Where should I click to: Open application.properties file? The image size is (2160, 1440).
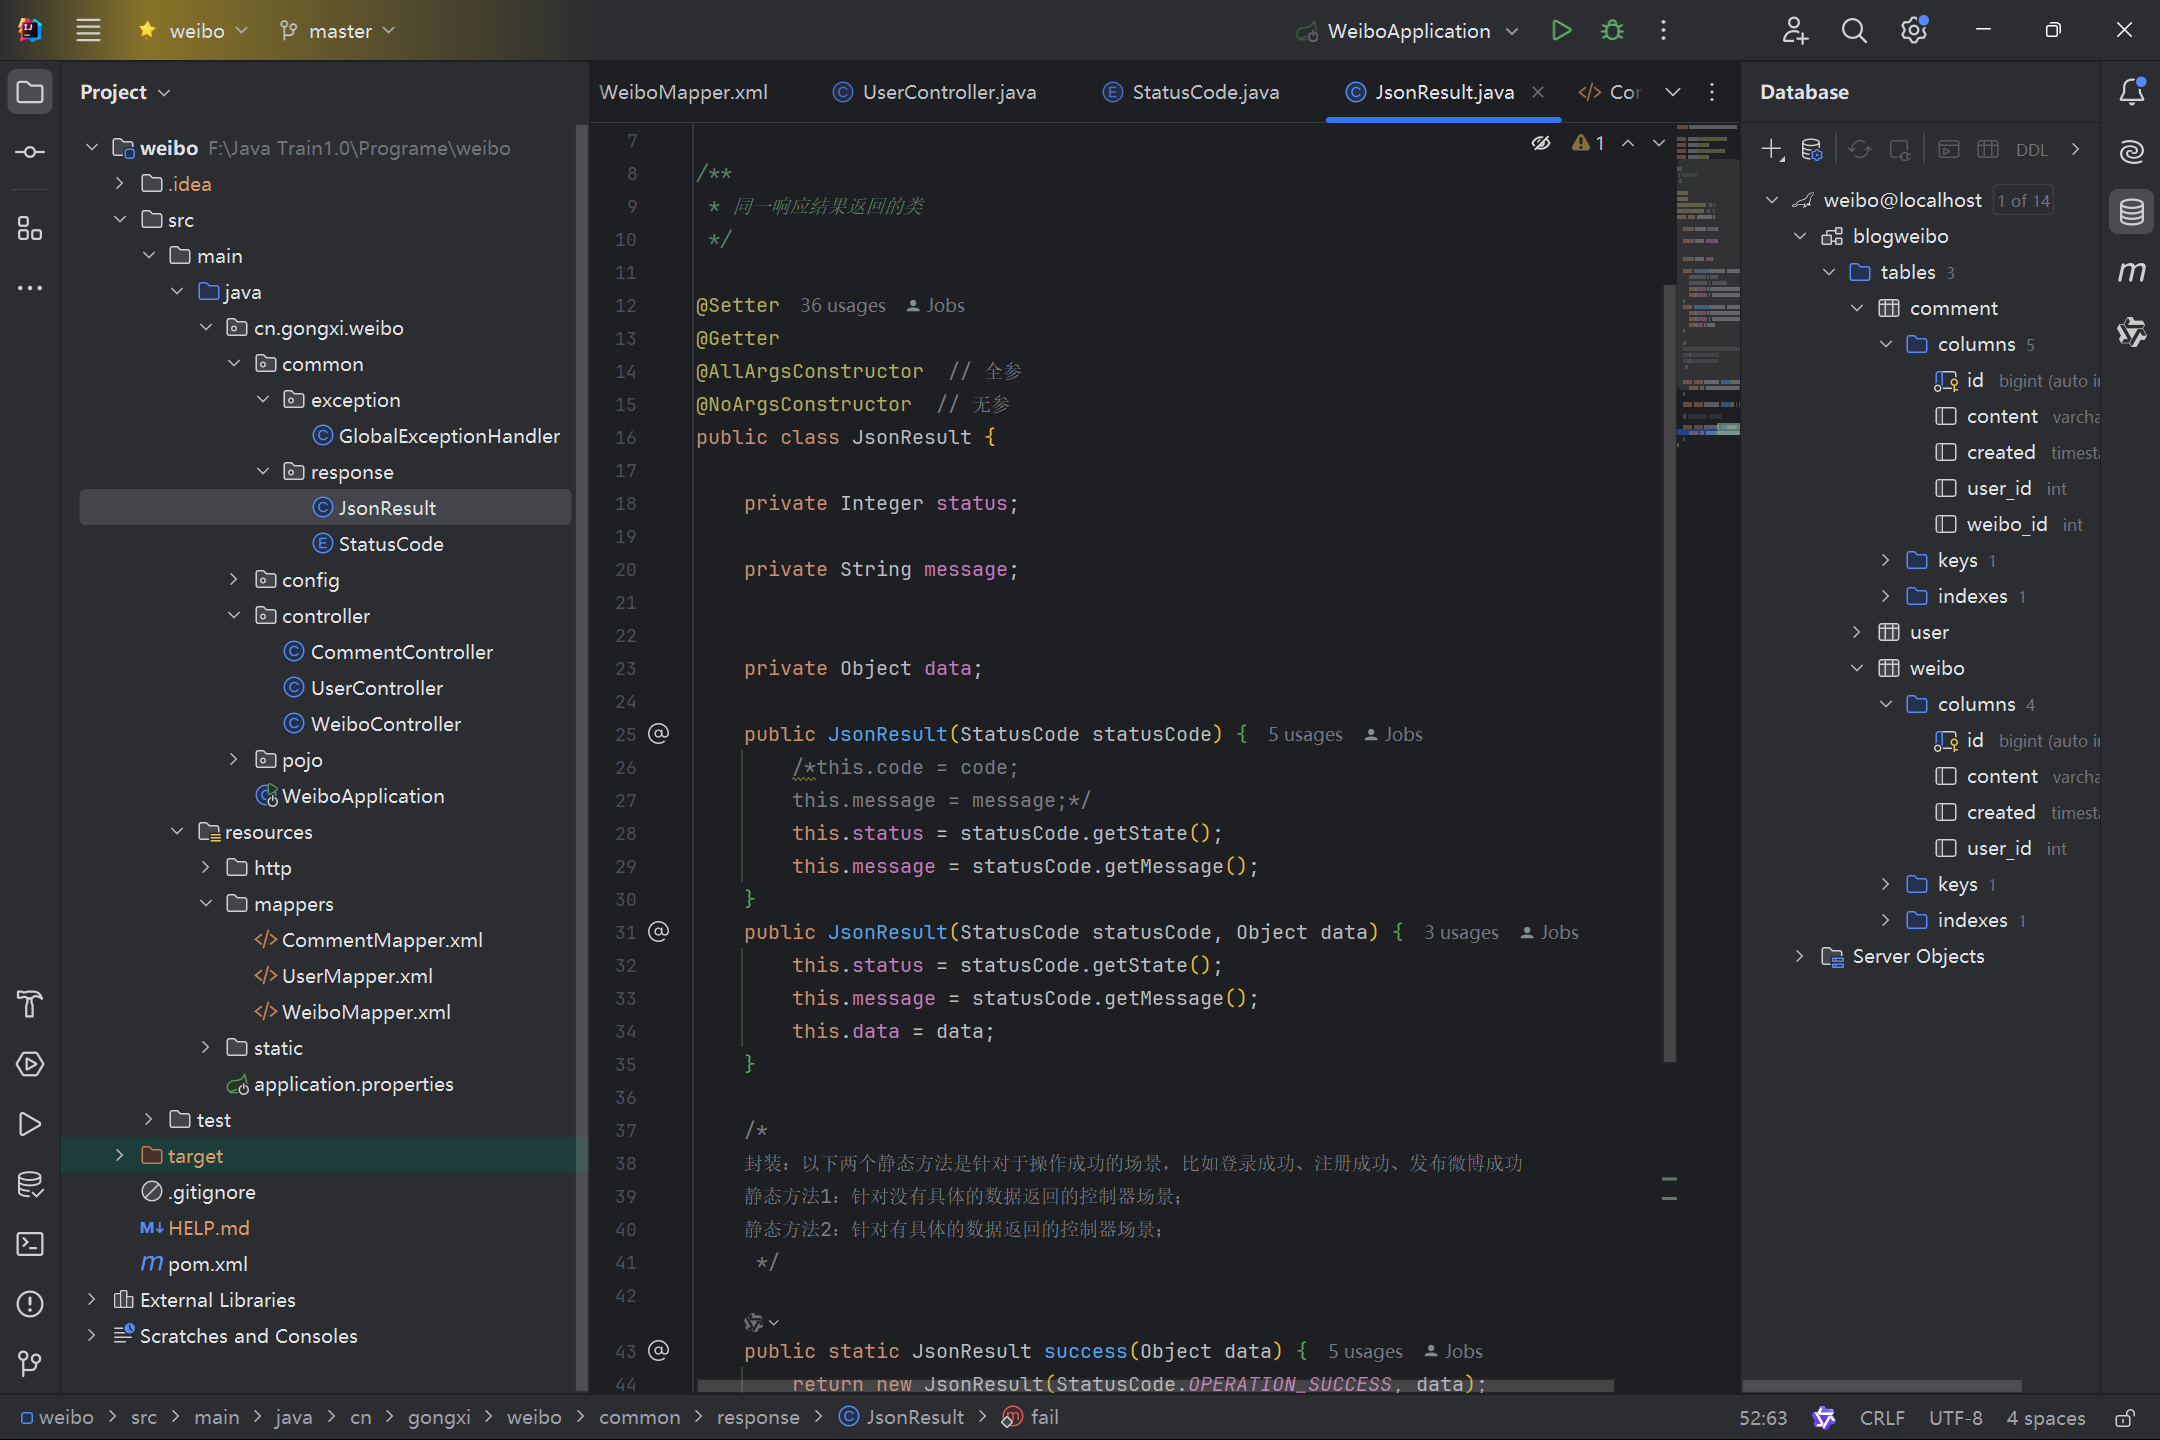(353, 1084)
